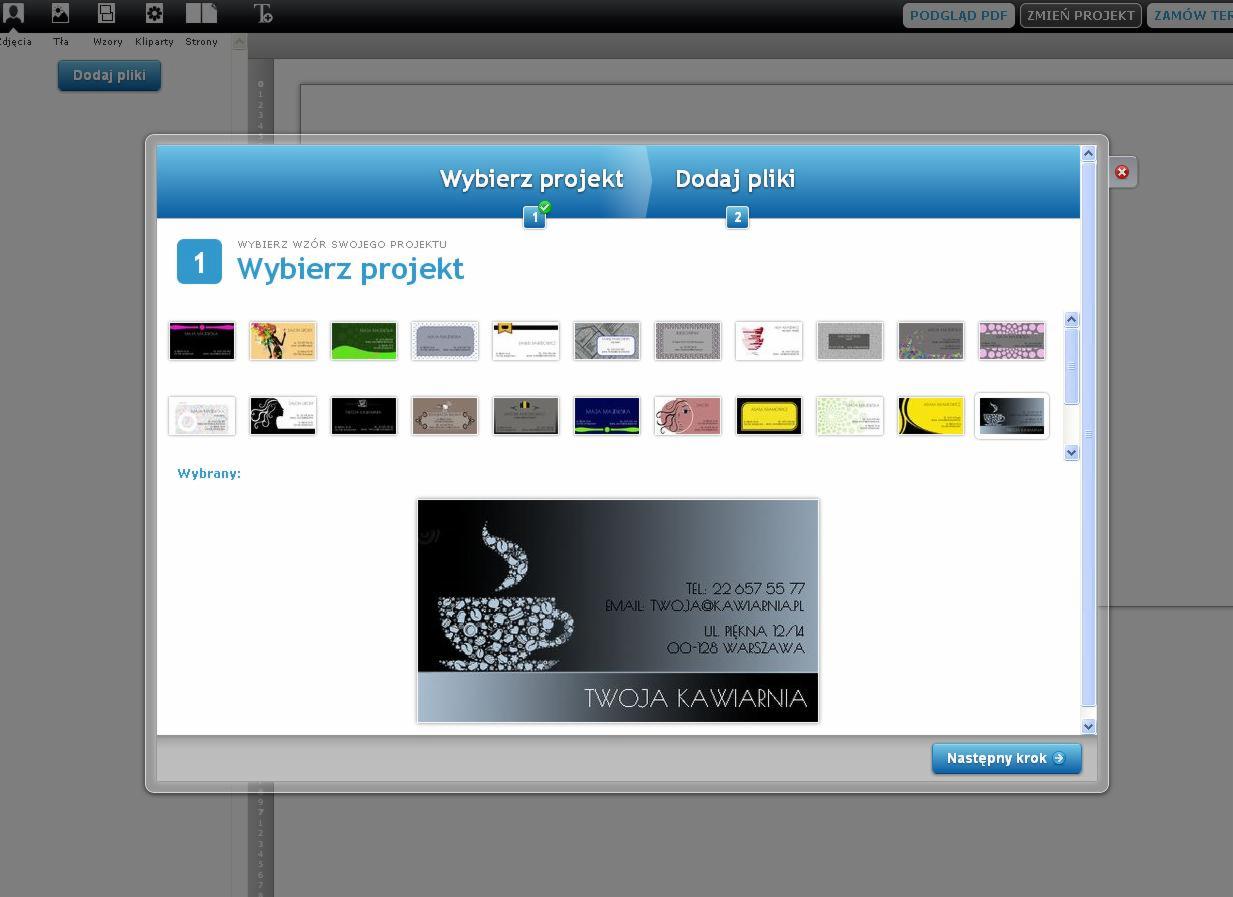
Task: Switch to the Dodaj pliki wizard tab
Action: (x=735, y=178)
